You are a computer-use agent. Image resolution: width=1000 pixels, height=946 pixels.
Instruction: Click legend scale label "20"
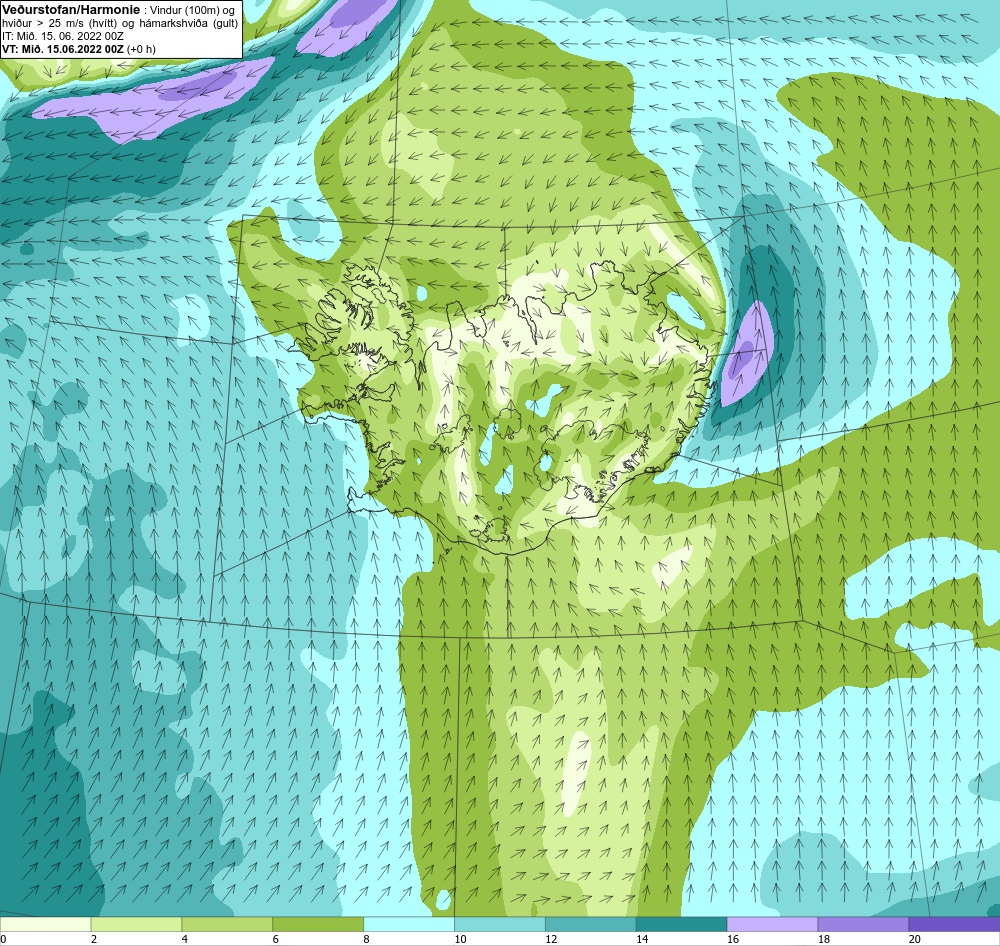(x=915, y=939)
